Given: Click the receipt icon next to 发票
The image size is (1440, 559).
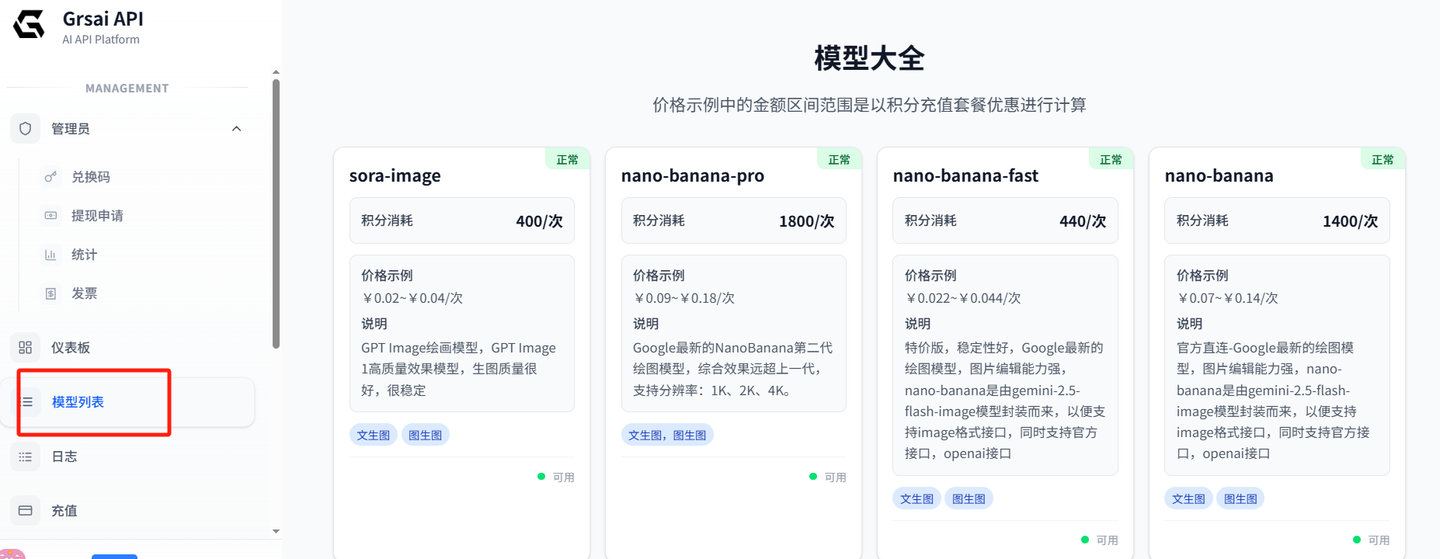Looking at the screenshot, I should (x=51, y=294).
